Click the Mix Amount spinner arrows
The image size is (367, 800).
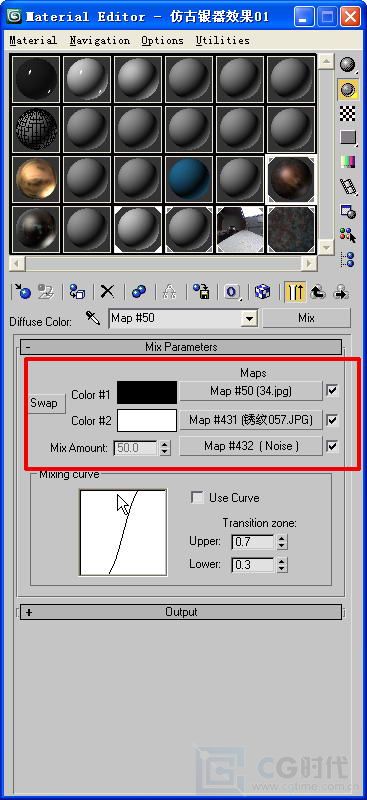click(164, 448)
